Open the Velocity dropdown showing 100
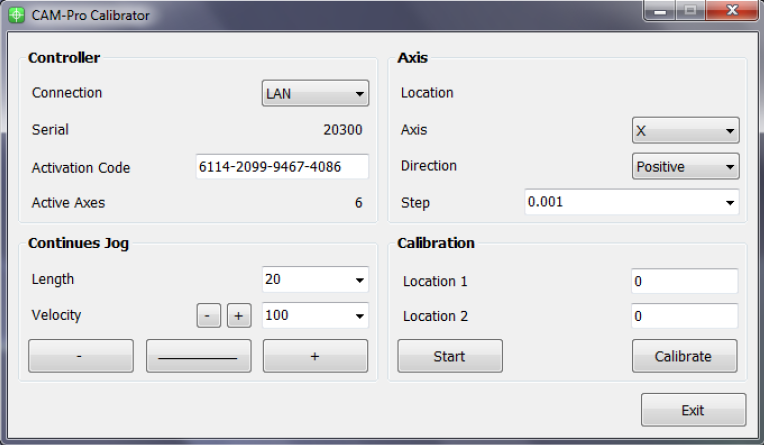Image resolution: width=764 pixels, height=445 pixels. [315, 315]
